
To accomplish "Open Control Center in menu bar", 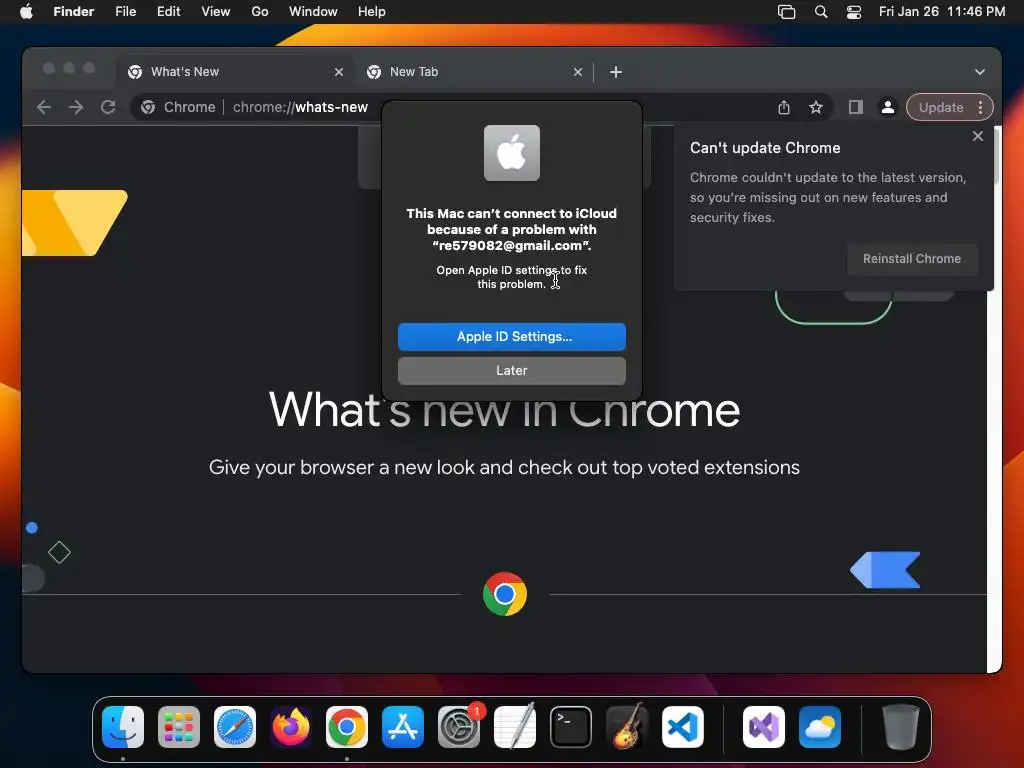I will pyautogui.click(x=854, y=12).
